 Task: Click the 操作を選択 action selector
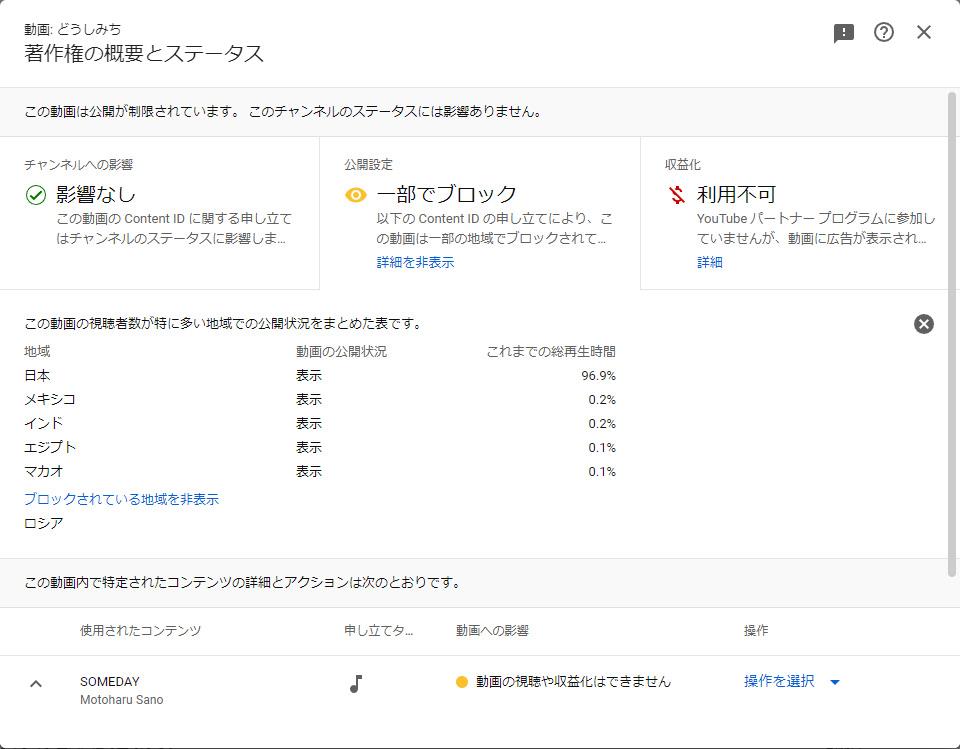[x=792, y=681]
